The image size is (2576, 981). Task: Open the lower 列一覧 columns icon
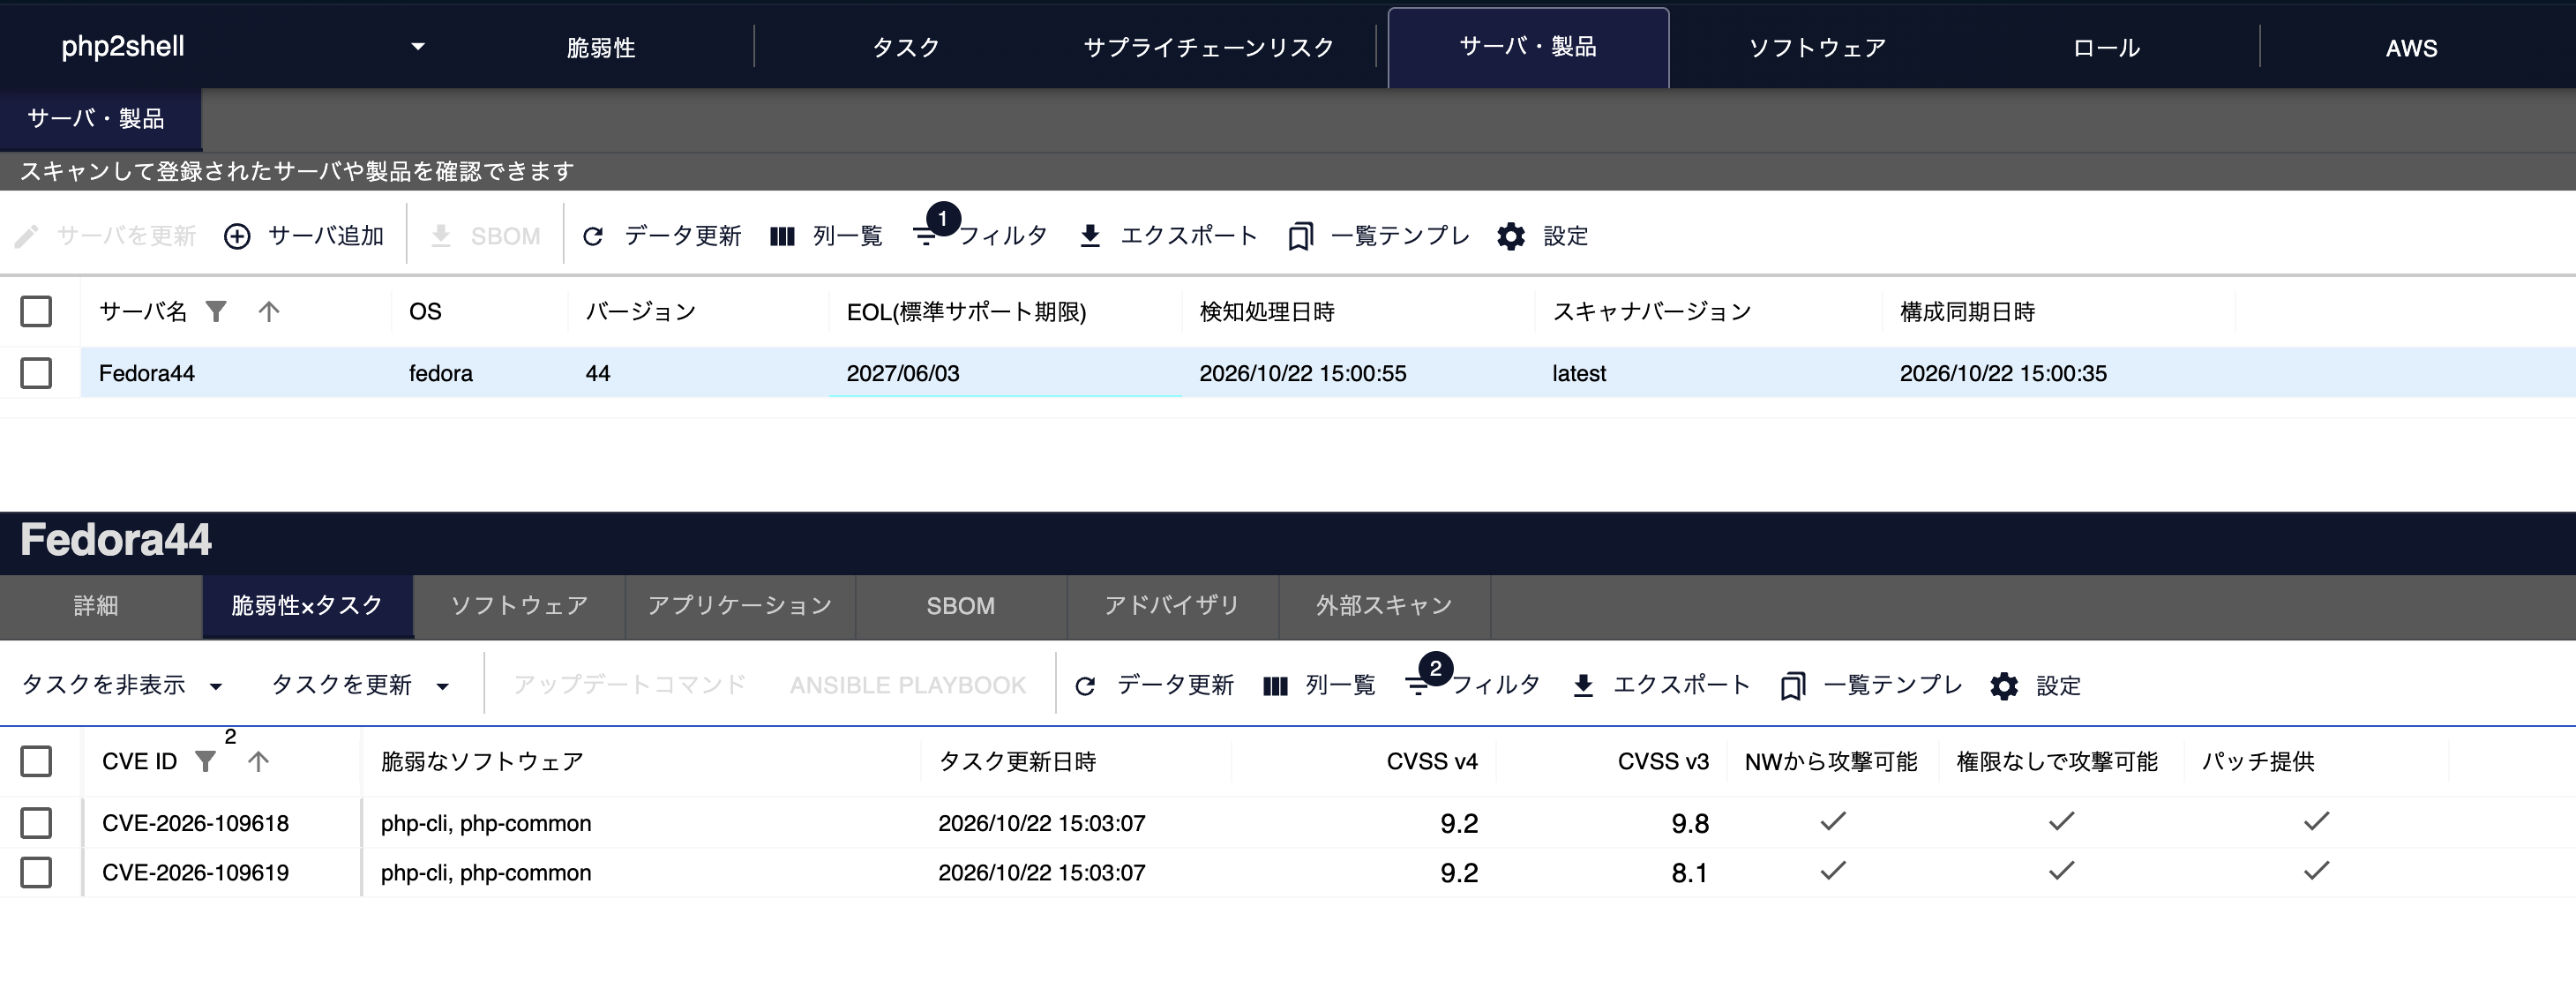(x=1275, y=685)
